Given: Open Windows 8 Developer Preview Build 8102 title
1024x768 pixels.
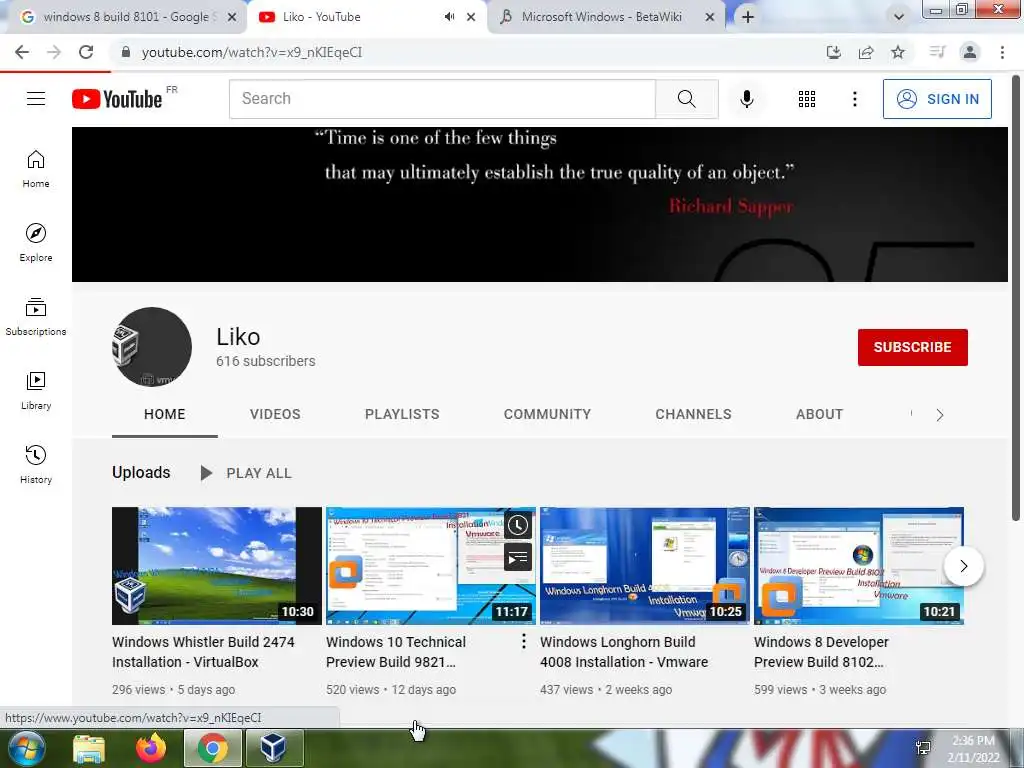Looking at the screenshot, I should click(821, 652).
